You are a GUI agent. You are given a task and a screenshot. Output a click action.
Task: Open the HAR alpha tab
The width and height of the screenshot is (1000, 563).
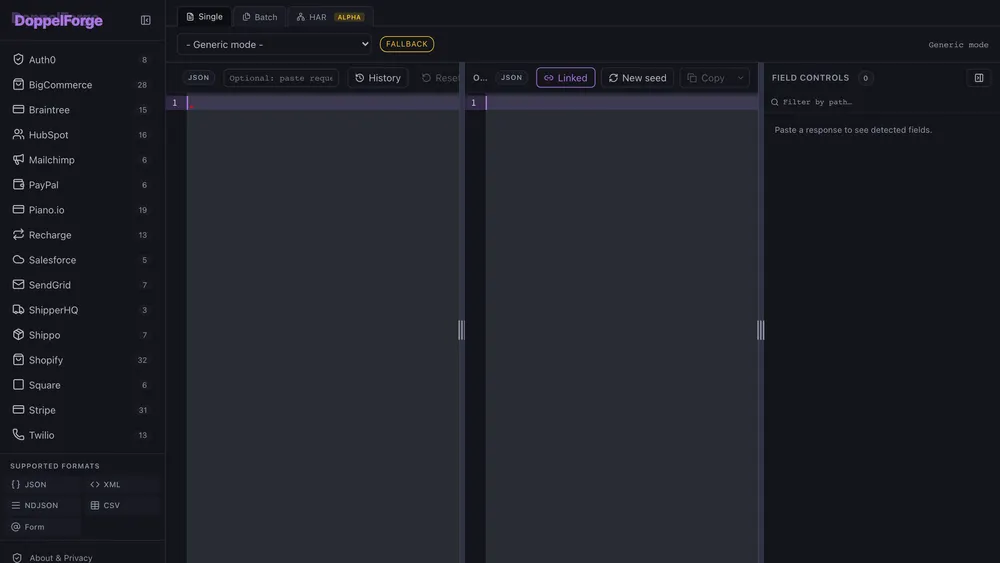(x=330, y=17)
